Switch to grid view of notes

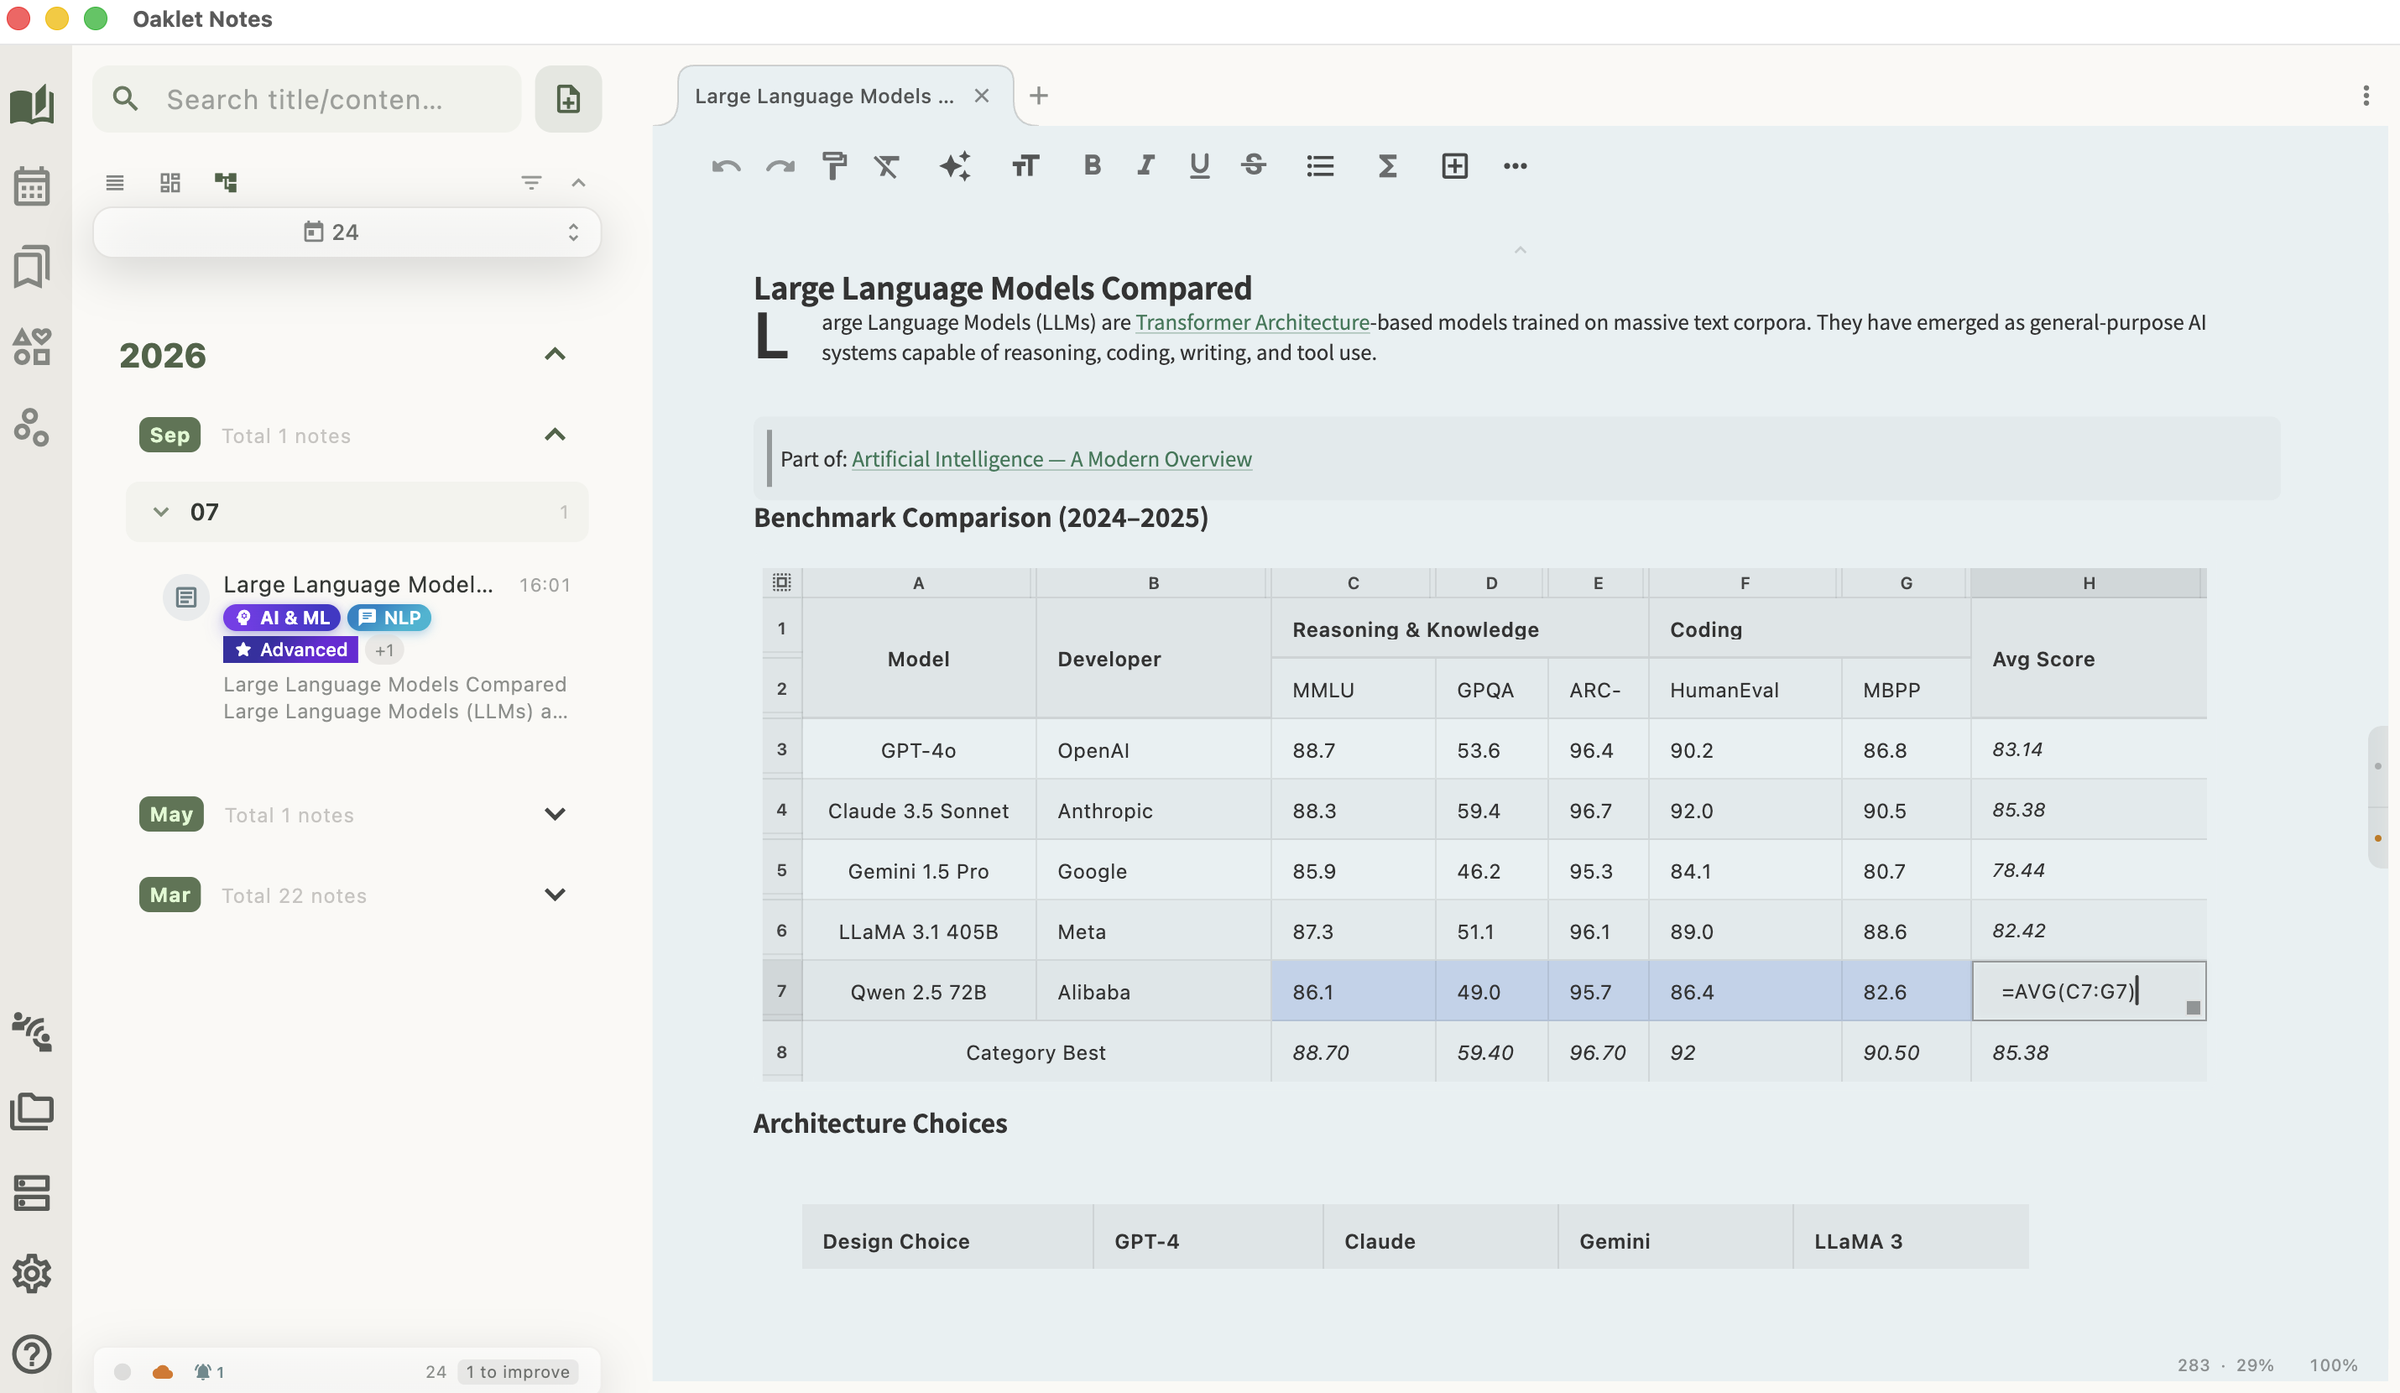[170, 182]
